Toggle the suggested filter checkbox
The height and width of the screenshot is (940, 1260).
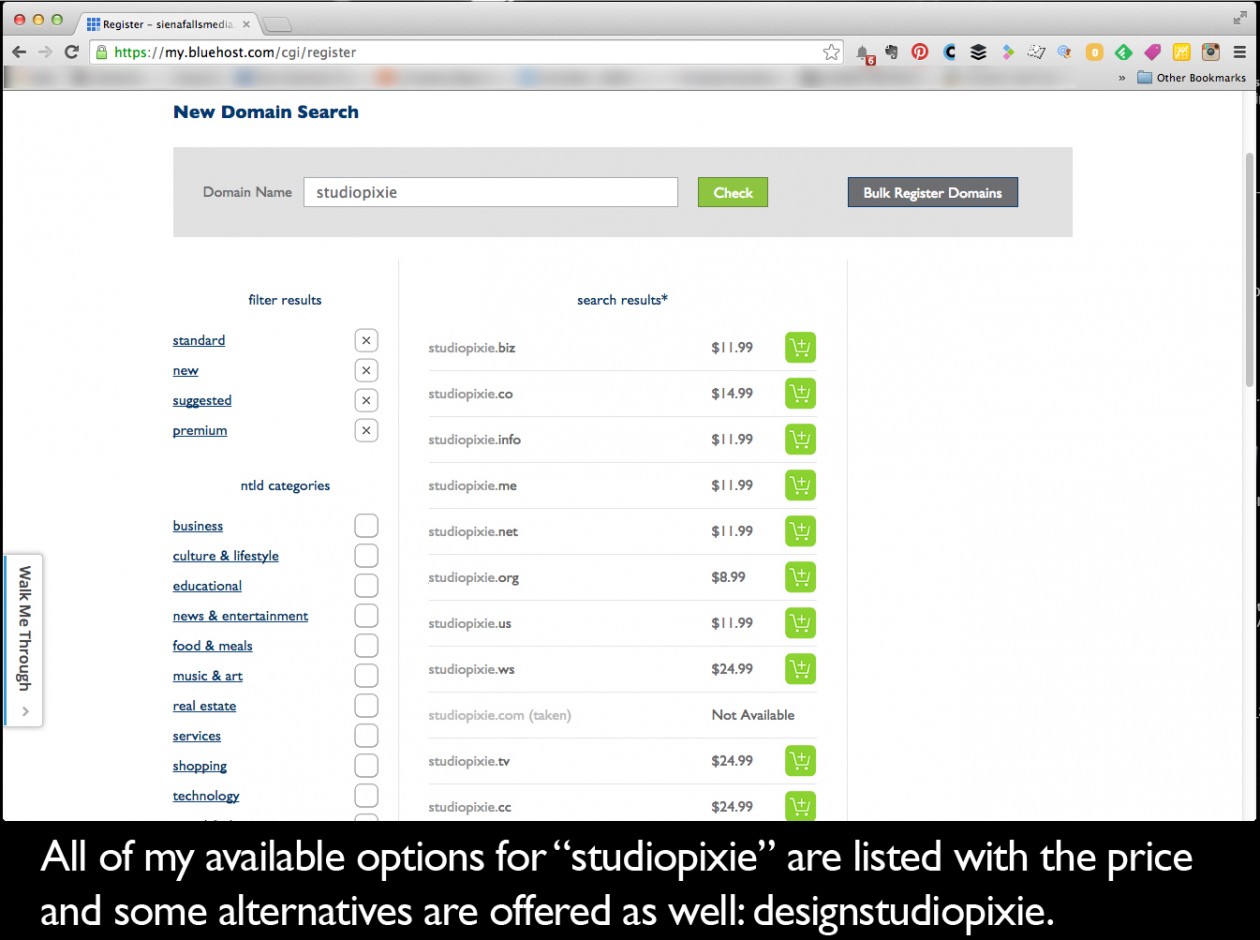[366, 401]
